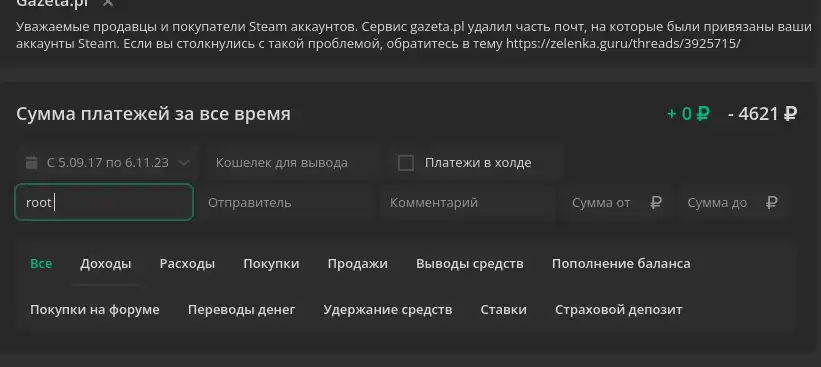Enable the Платежи в холде checkbox
The height and width of the screenshot is (367, 821).
point(406,163)
